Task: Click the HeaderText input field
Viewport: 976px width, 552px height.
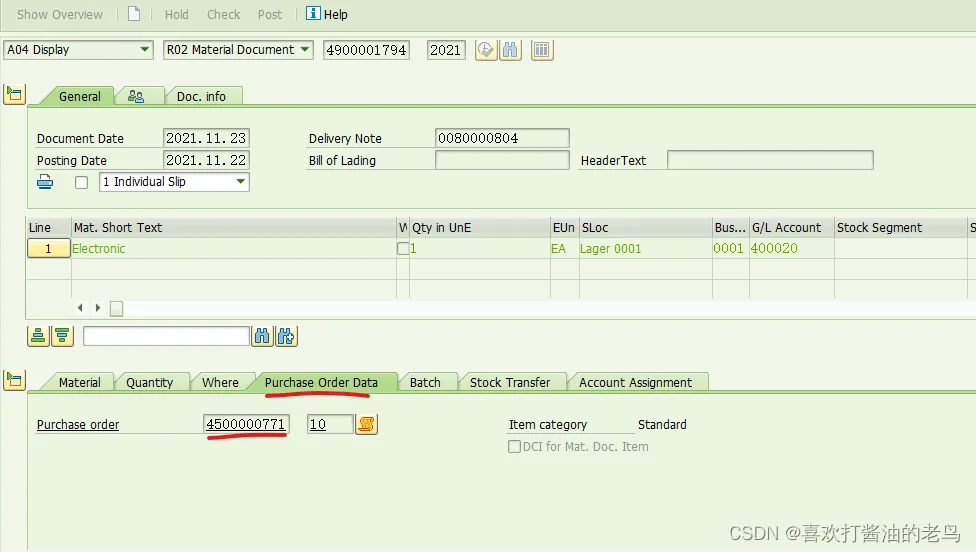Action: (770, 160)
